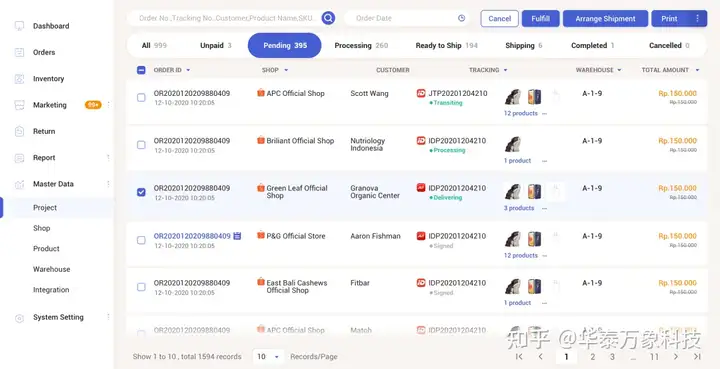Image resolution: width=720 pixels, height=369 pixels.
Task: Open more products ellipsis in Fitbar row
Action: [544, 303]
